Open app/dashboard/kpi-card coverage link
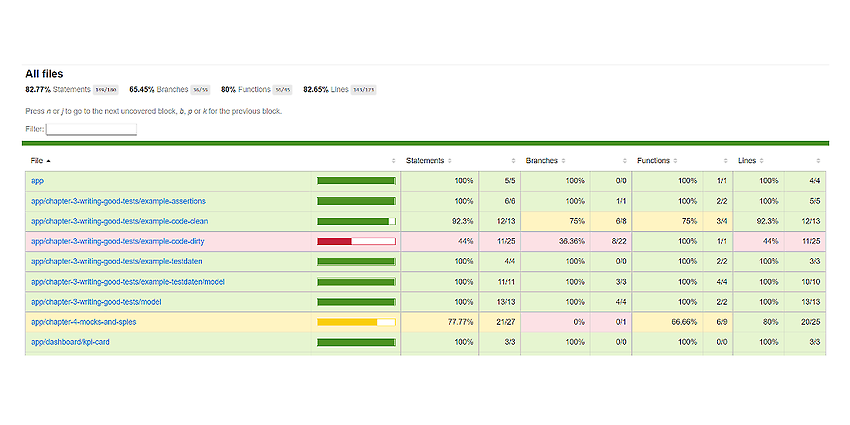This screenshot has height=425, width=850. point(70,342)
